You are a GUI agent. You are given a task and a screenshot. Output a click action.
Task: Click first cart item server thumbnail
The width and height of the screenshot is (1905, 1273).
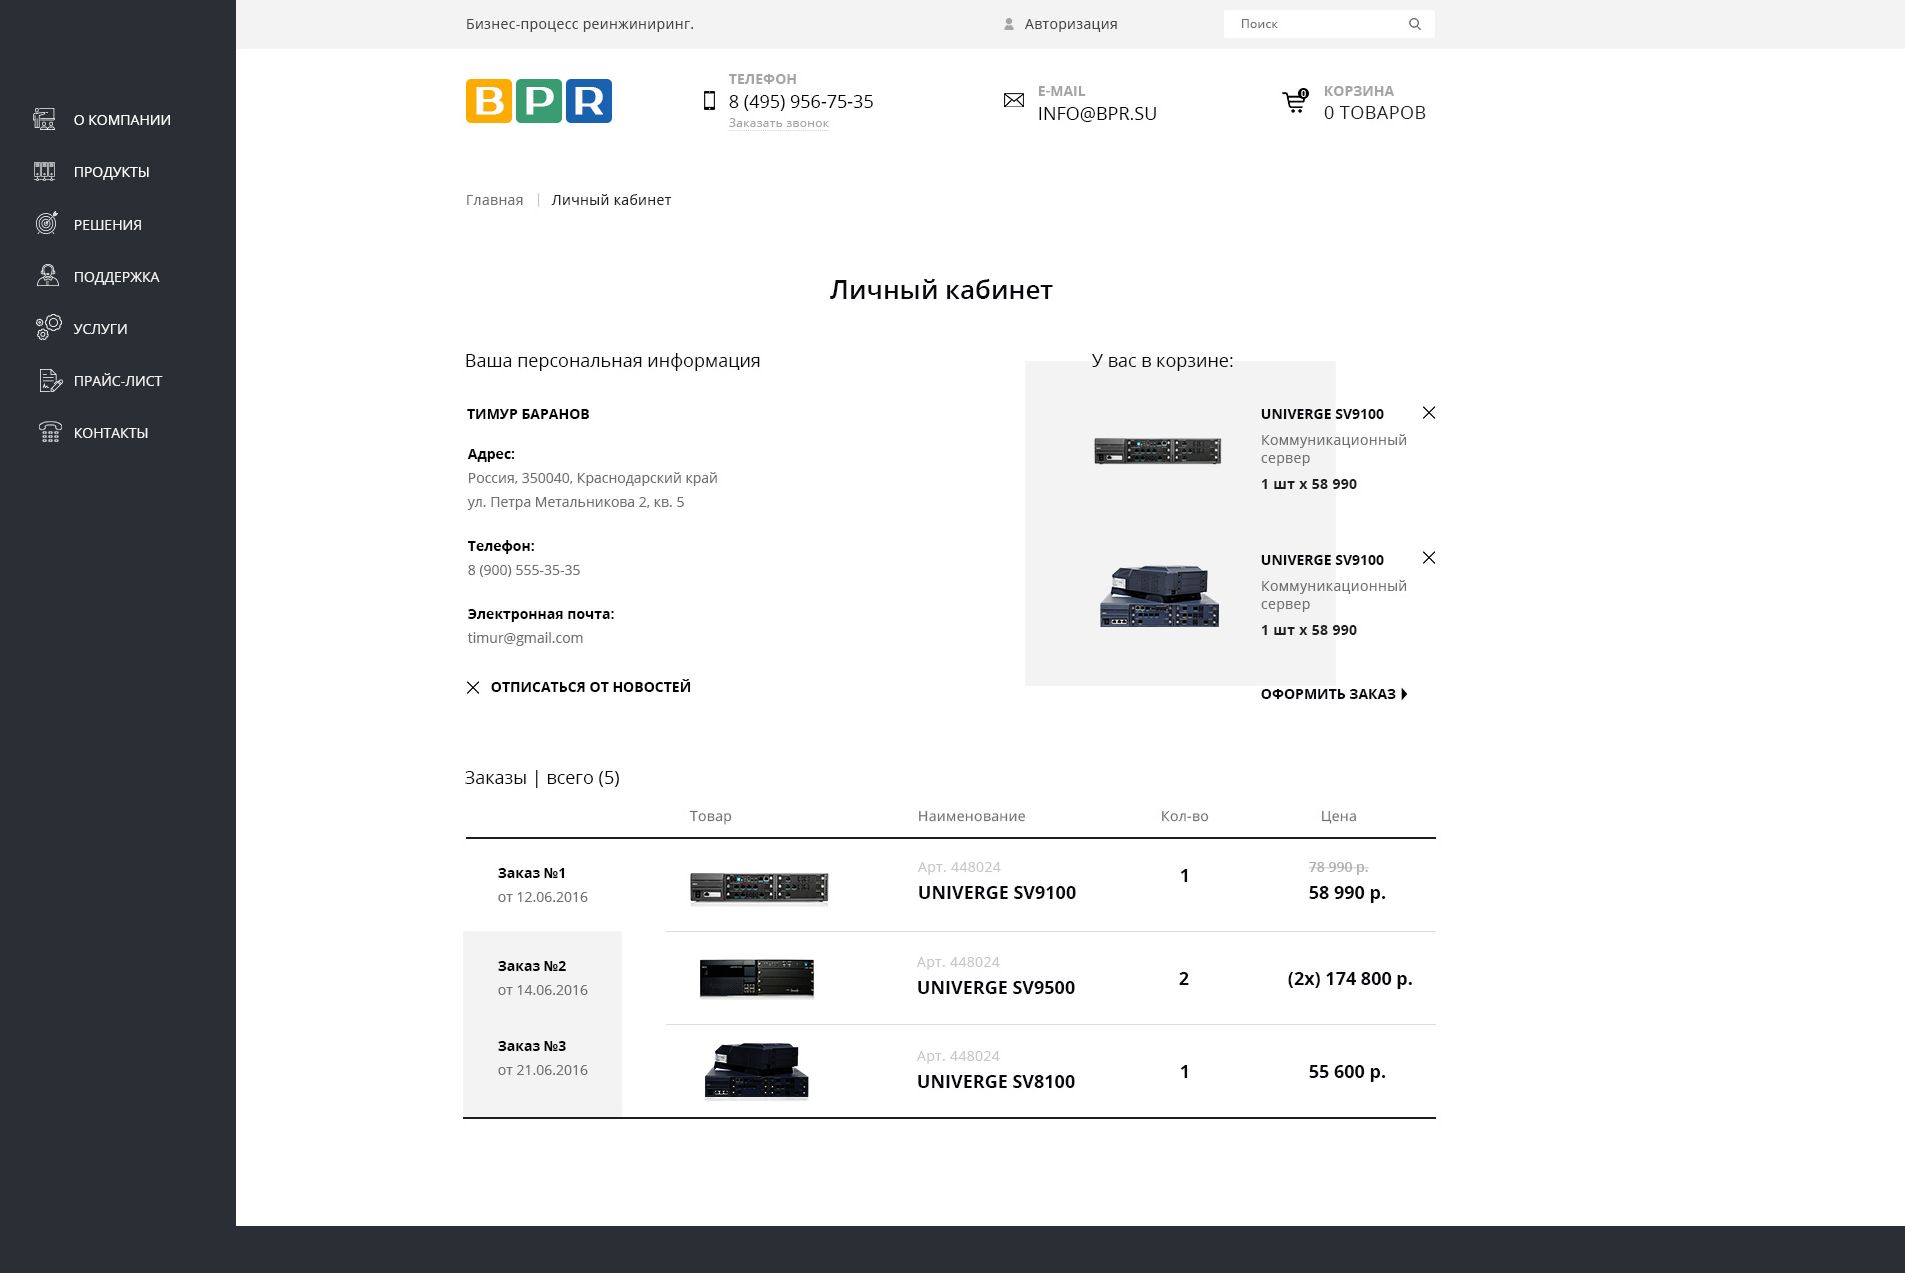[1158, 451]
